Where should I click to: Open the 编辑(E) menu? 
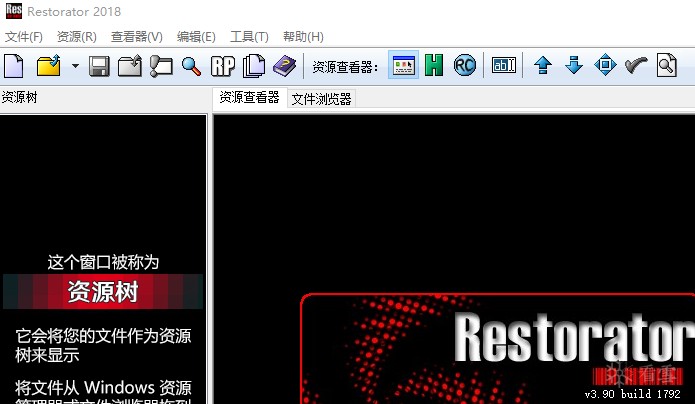(x=196, y=36)
